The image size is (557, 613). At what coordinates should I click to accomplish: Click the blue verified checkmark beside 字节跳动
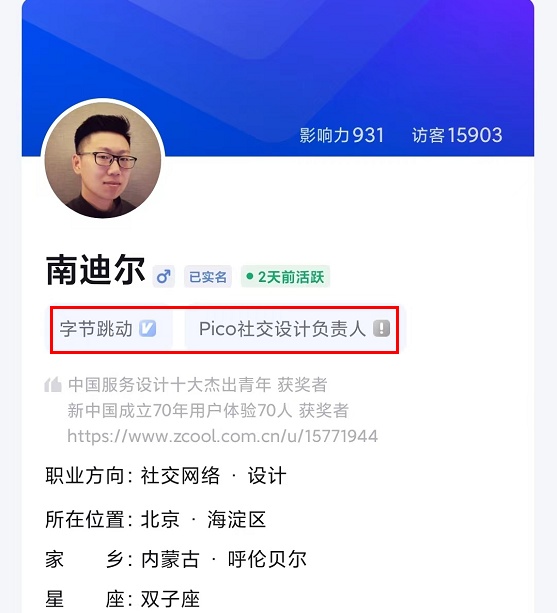[147, 328]
